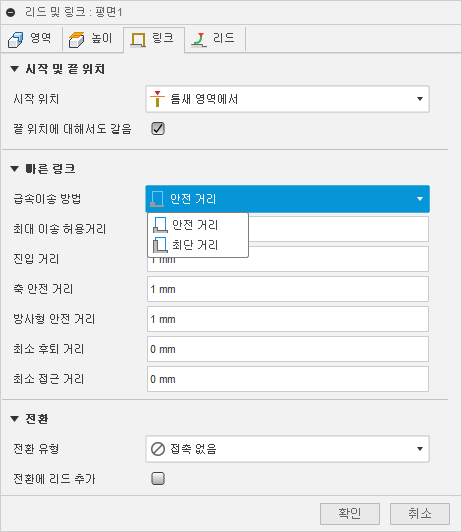The height and width of the screenshot is (532, 462).
Task: Enable 전환에 리드 추가 checkbox
Action: (158, 479)
